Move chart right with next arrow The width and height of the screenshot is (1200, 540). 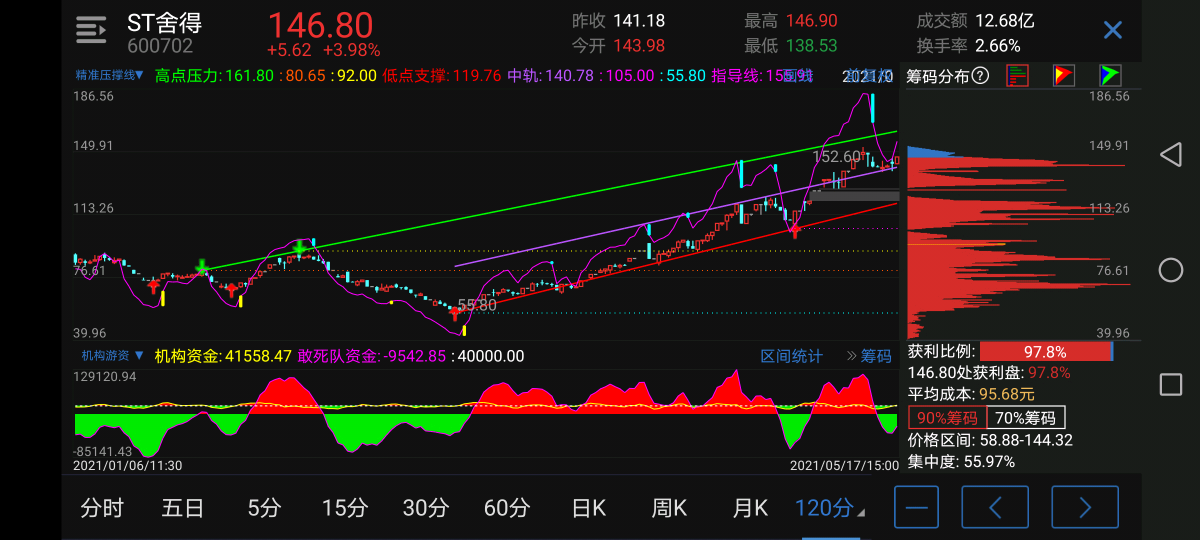(x=1084, y=508)
